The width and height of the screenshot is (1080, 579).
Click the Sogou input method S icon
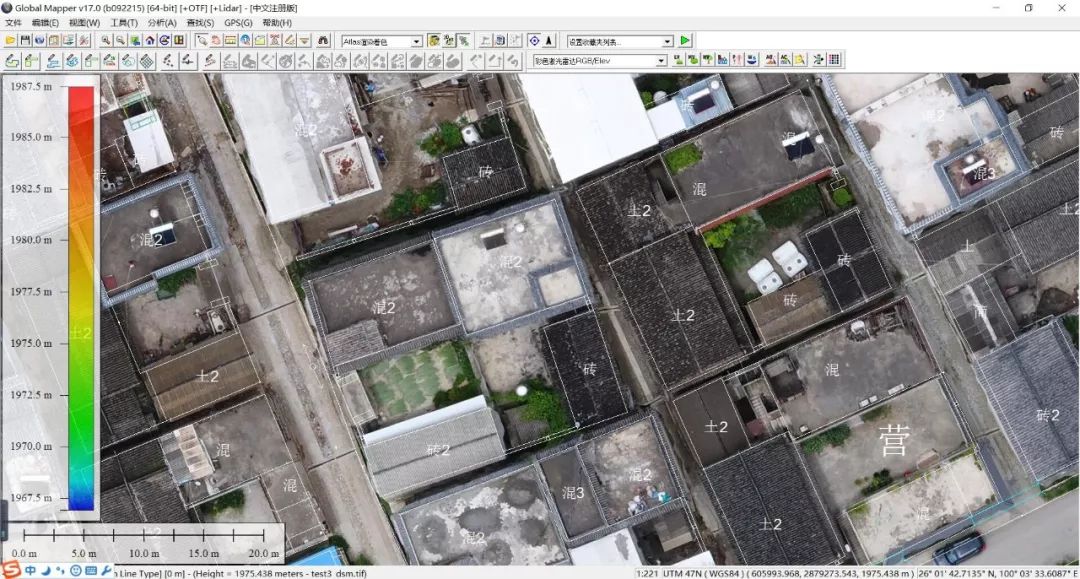pos(10,570)
